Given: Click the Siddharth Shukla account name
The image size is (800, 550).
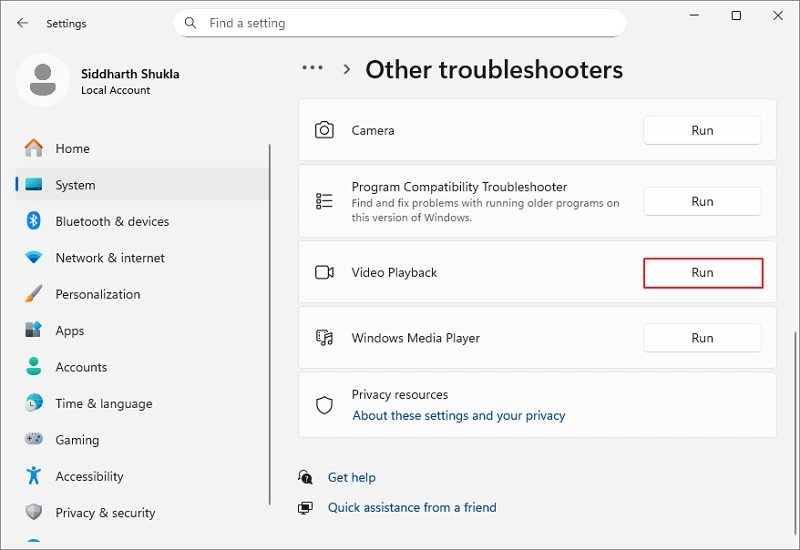Looking at the screenshot, I should click(x=130, y=74).
